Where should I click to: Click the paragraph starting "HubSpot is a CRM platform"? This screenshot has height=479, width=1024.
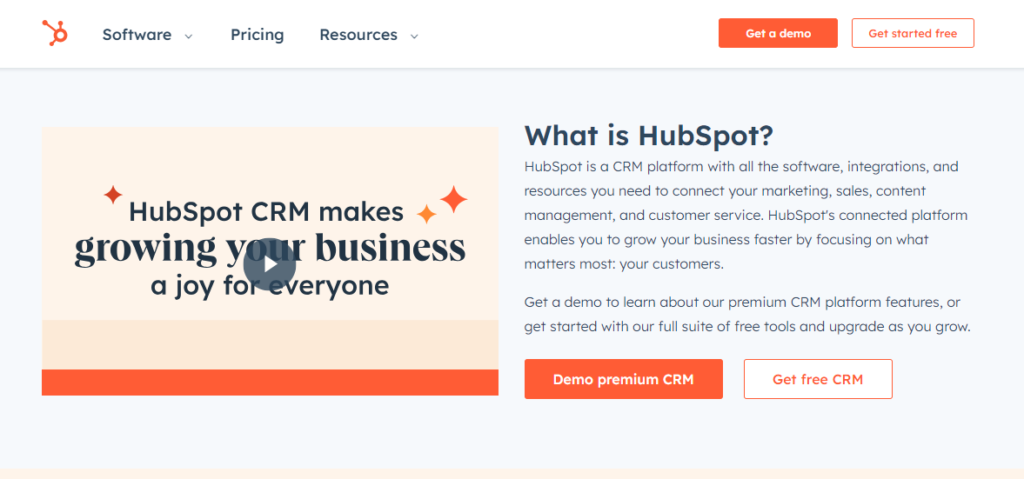(745, 215)
